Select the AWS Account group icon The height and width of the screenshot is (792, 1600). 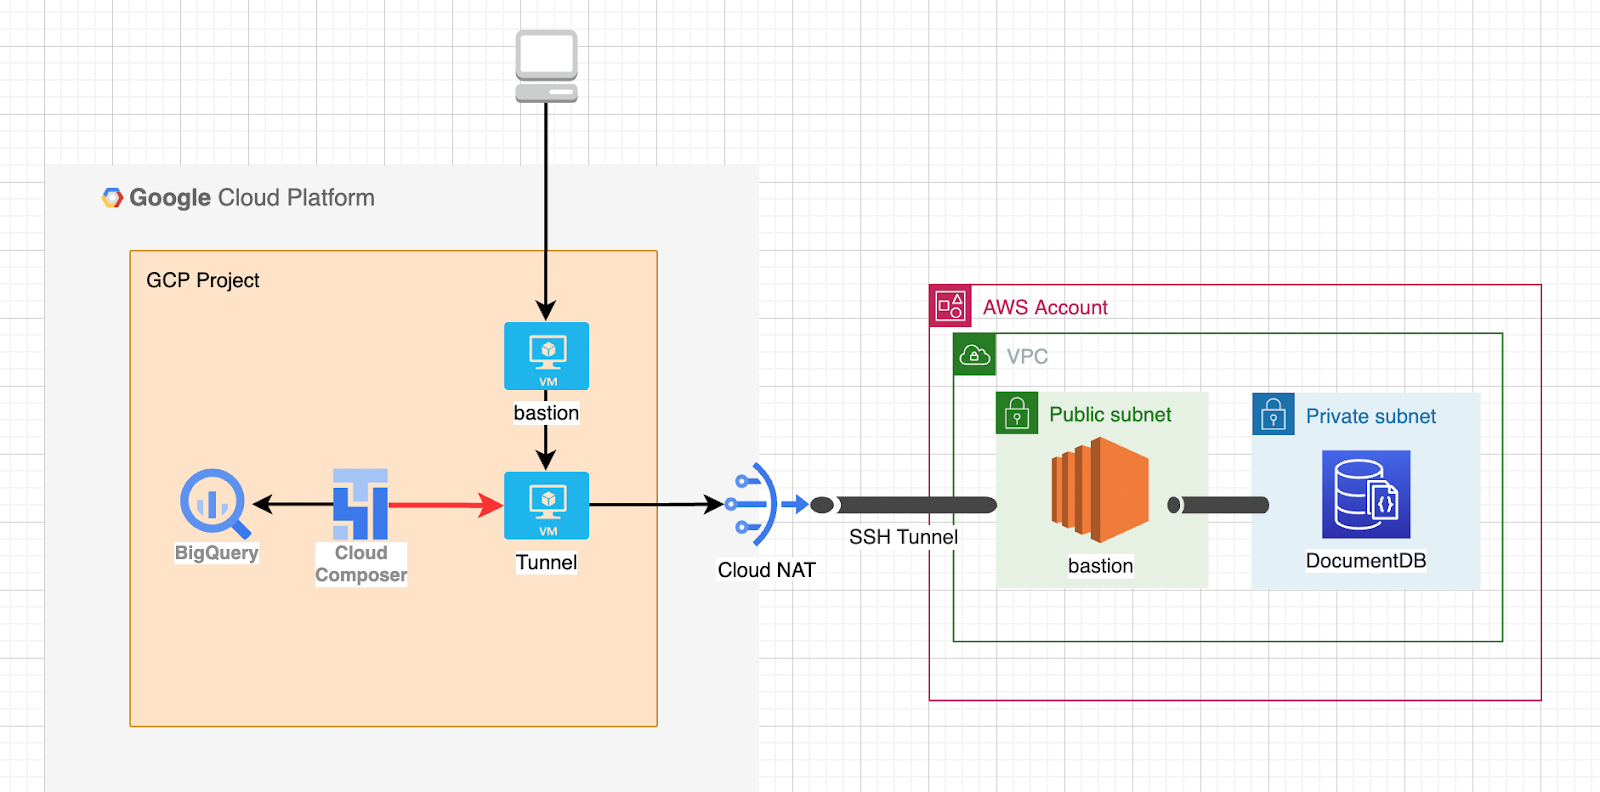949,306
